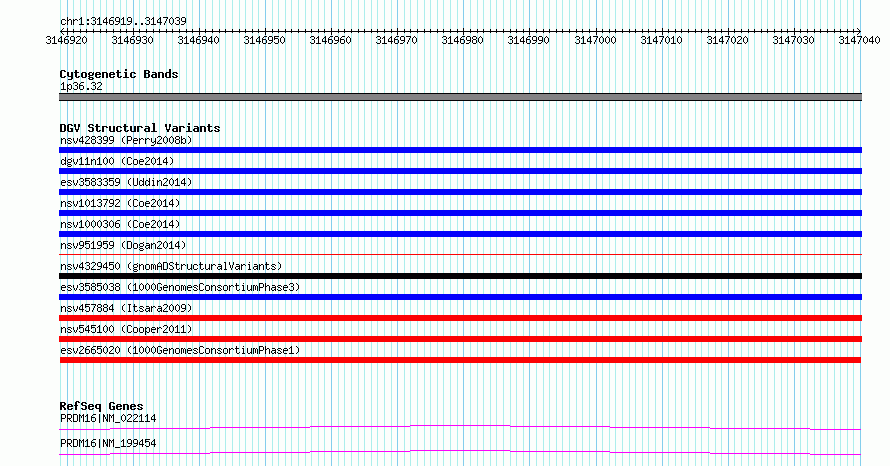Select the gray 1p36.32 cytoband bar
The image size is (890, 466).
point(460,97)
